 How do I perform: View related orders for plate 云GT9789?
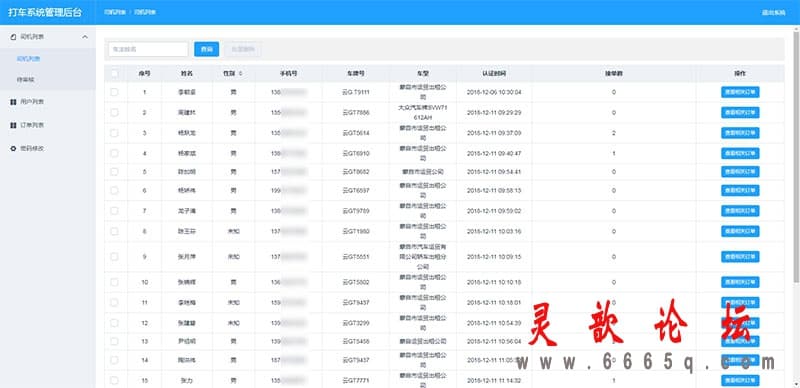pos(740,210)
